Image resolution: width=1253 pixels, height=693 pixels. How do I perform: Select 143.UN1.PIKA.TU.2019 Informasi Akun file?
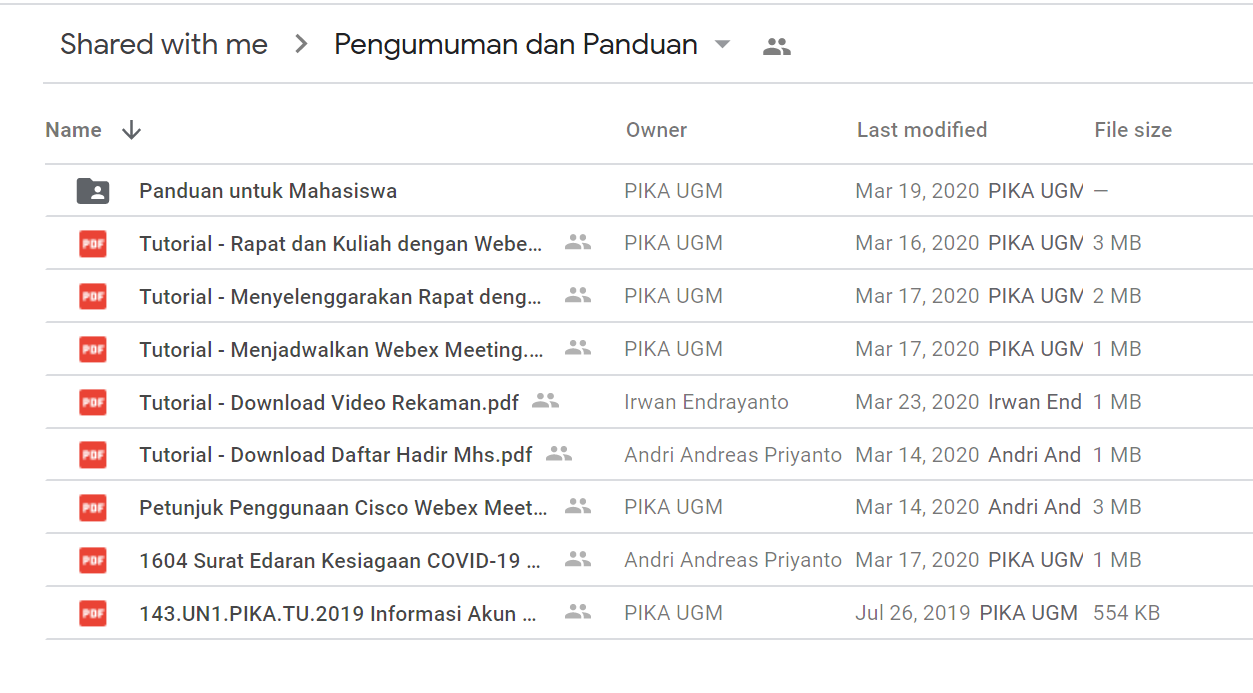[338, 613]
